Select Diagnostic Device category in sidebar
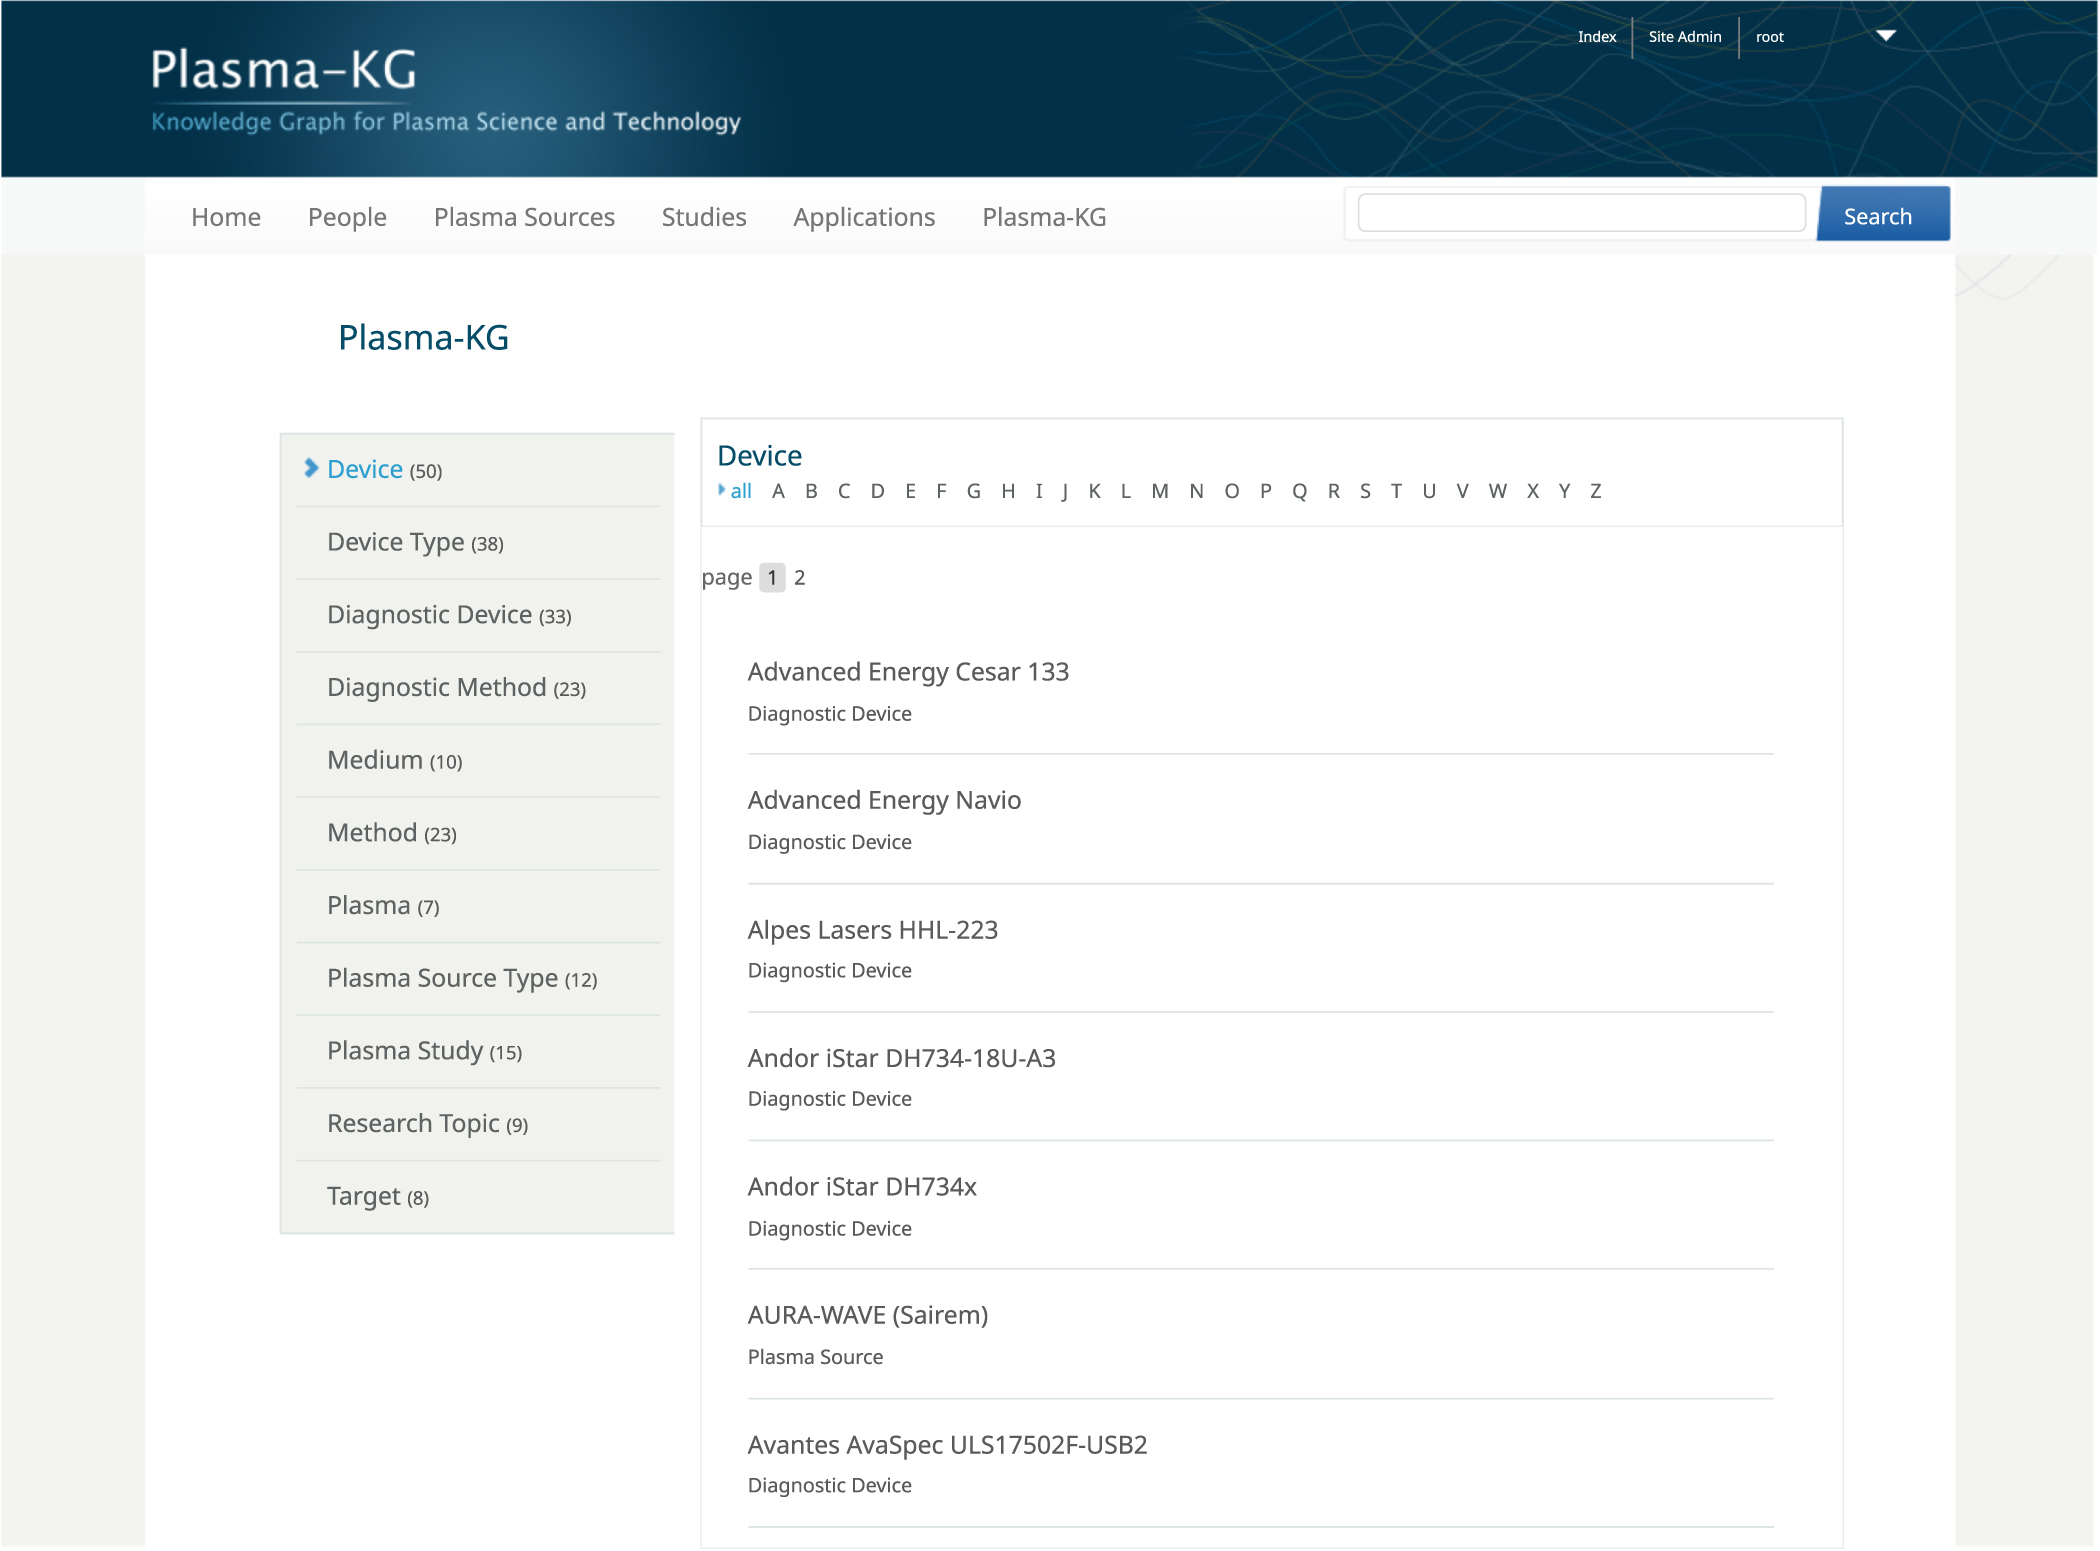The width and height of the screenshot is (2100, 1551). click(x=449, y=615)
